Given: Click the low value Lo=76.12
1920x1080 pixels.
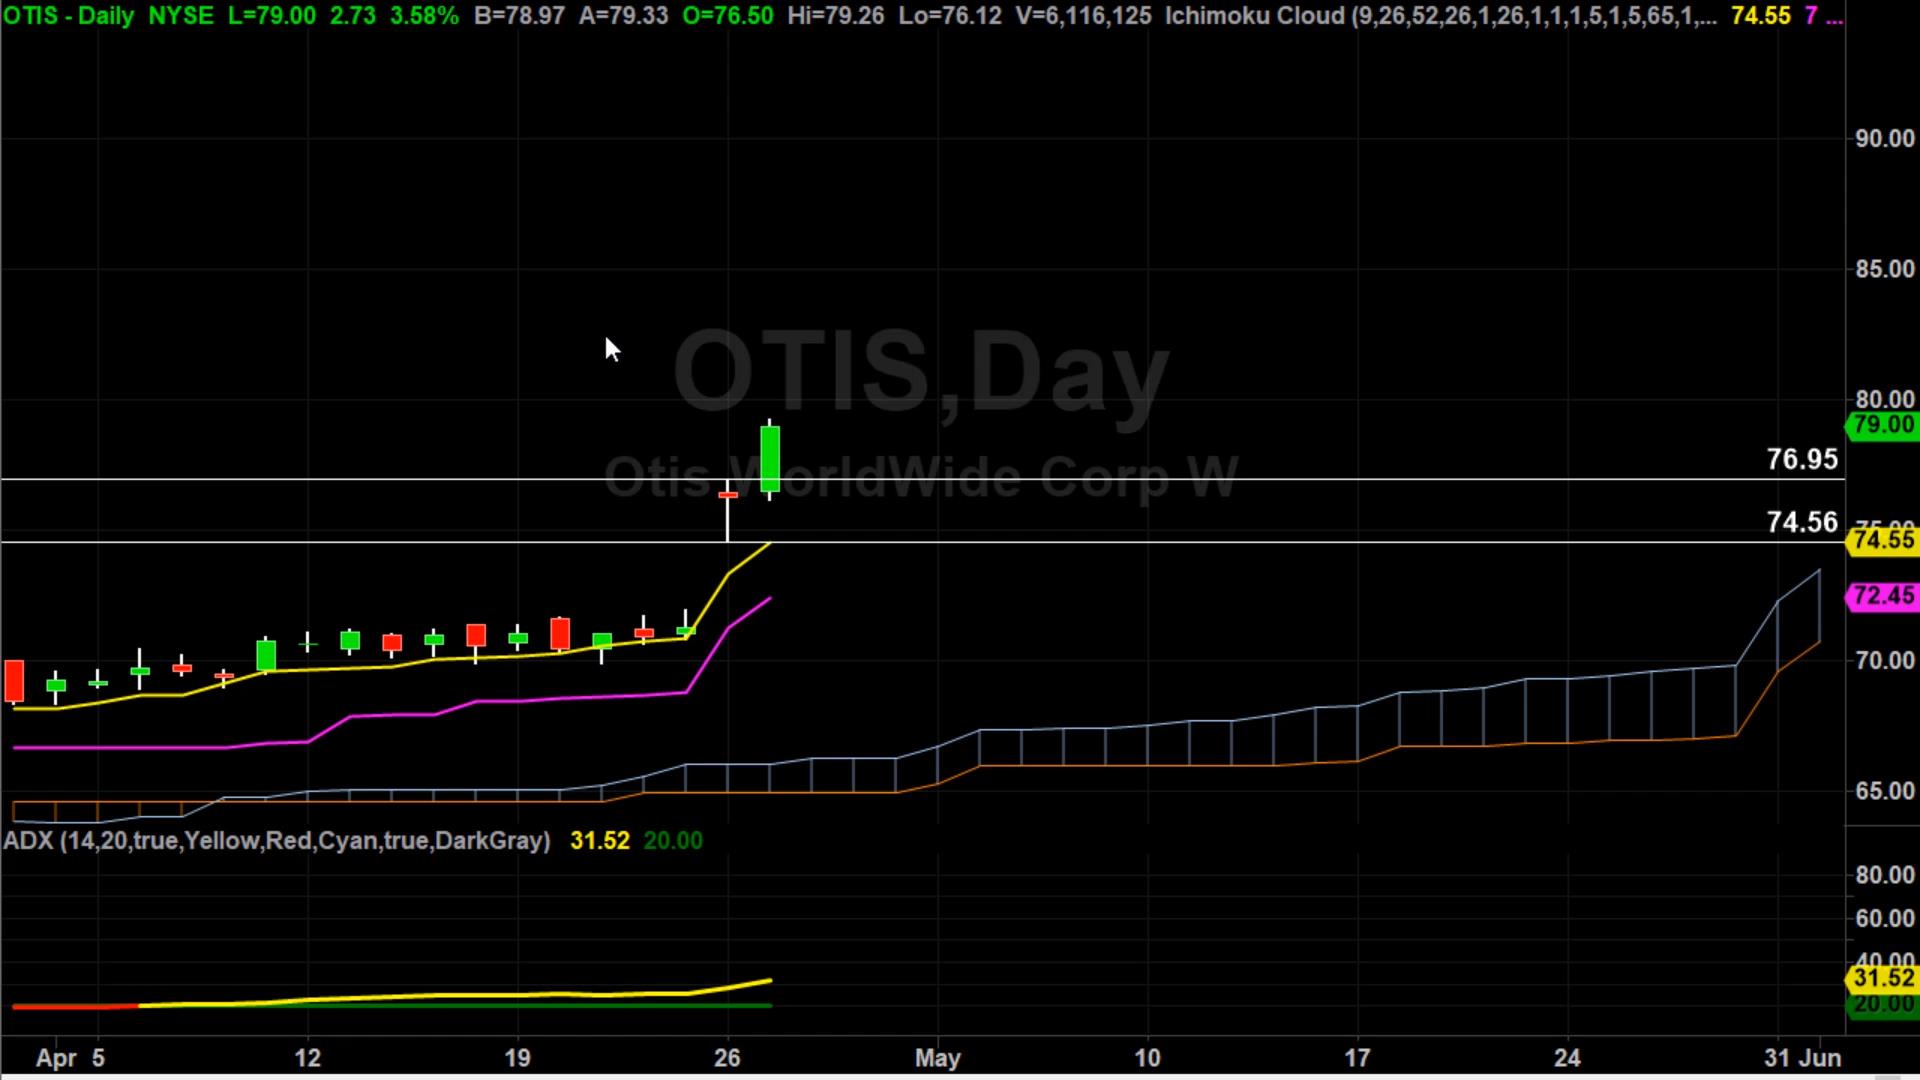Looking at the screenshot, I should [x=950, y=16].
